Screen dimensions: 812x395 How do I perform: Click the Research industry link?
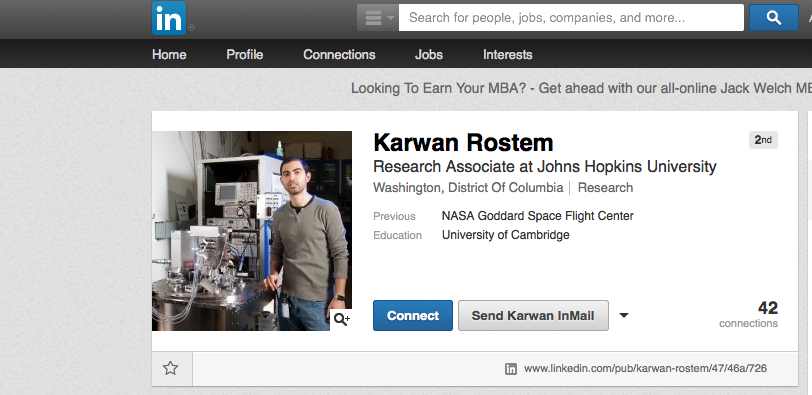click(605, 187)
